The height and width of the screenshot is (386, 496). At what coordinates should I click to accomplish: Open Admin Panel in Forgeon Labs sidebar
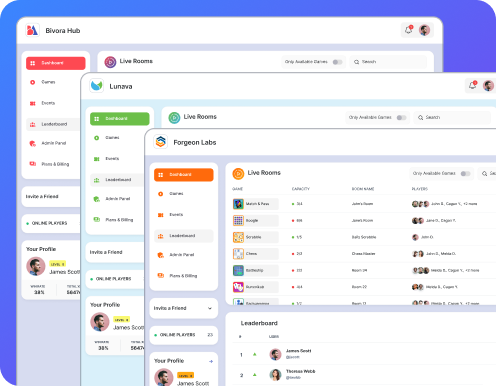pos(184,255)
